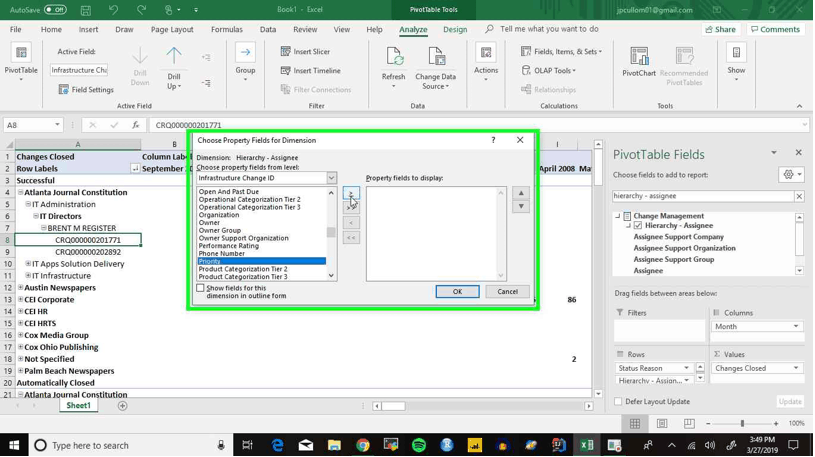Toggle AutoSave switch
Image resolution: width=815 pixels, height=457 pixels.
[x=55, y=10]
